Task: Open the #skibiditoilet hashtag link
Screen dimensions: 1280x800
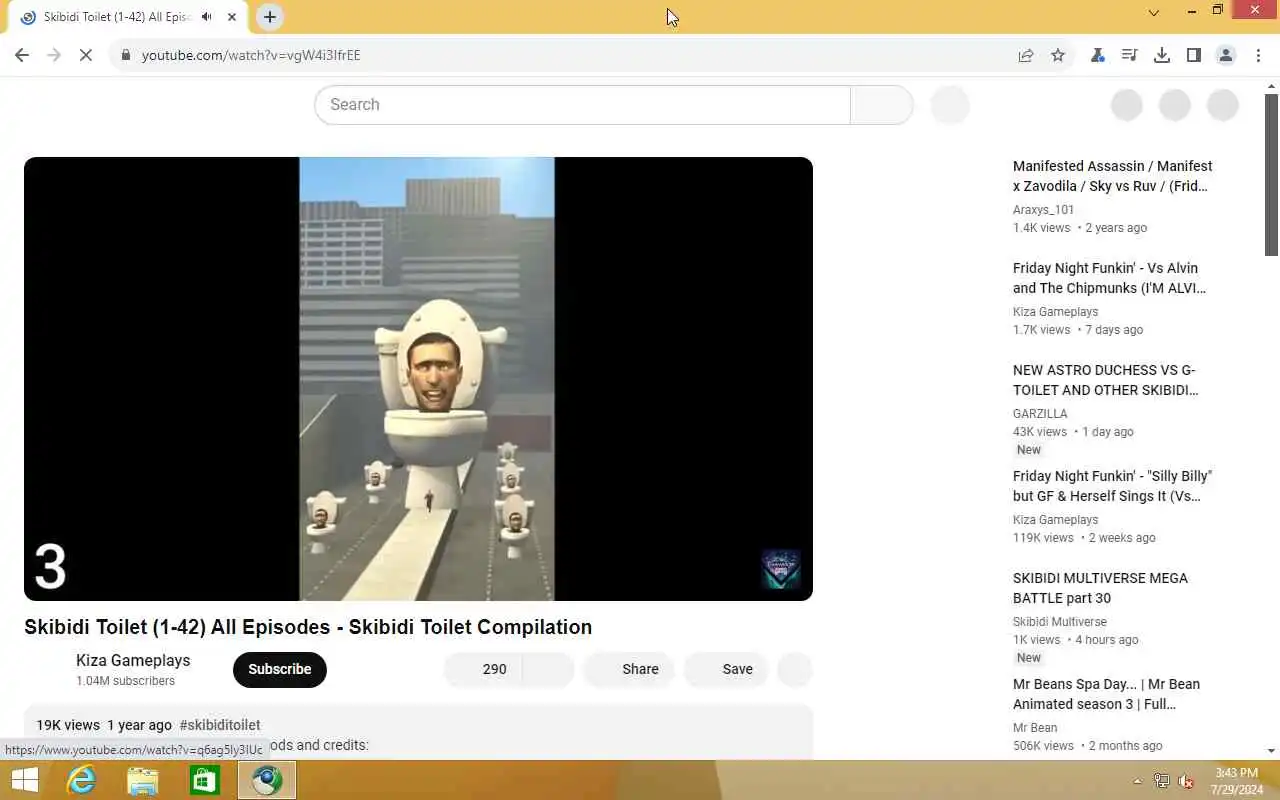Action: click(x=220, y=725)
